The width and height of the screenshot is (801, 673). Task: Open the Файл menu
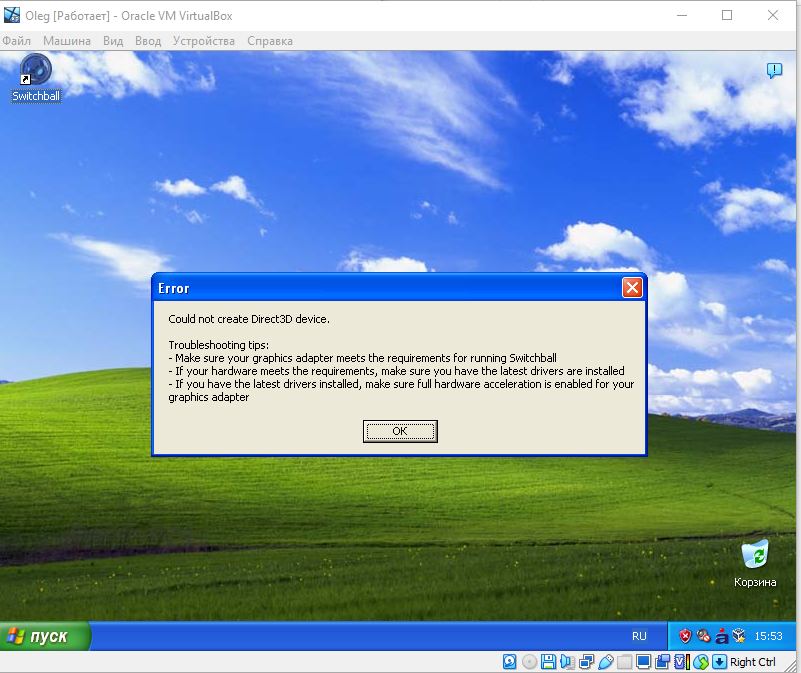tap(16, 41)
